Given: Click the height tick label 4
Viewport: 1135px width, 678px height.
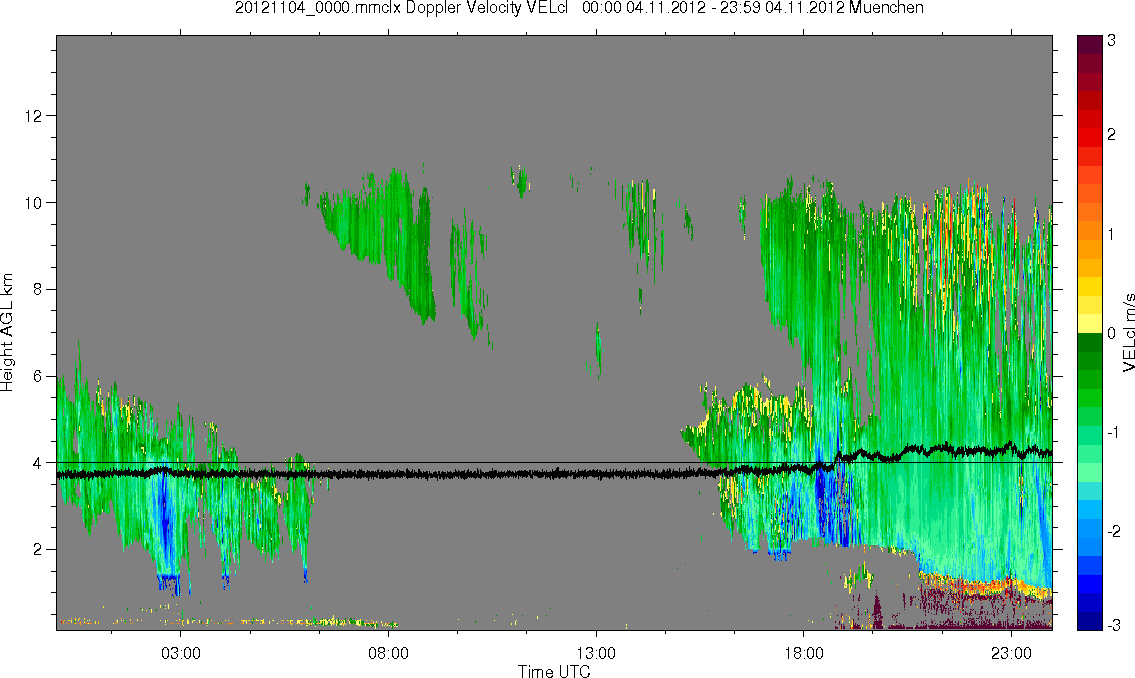Looking at the screenshot, I should (37, 463).
